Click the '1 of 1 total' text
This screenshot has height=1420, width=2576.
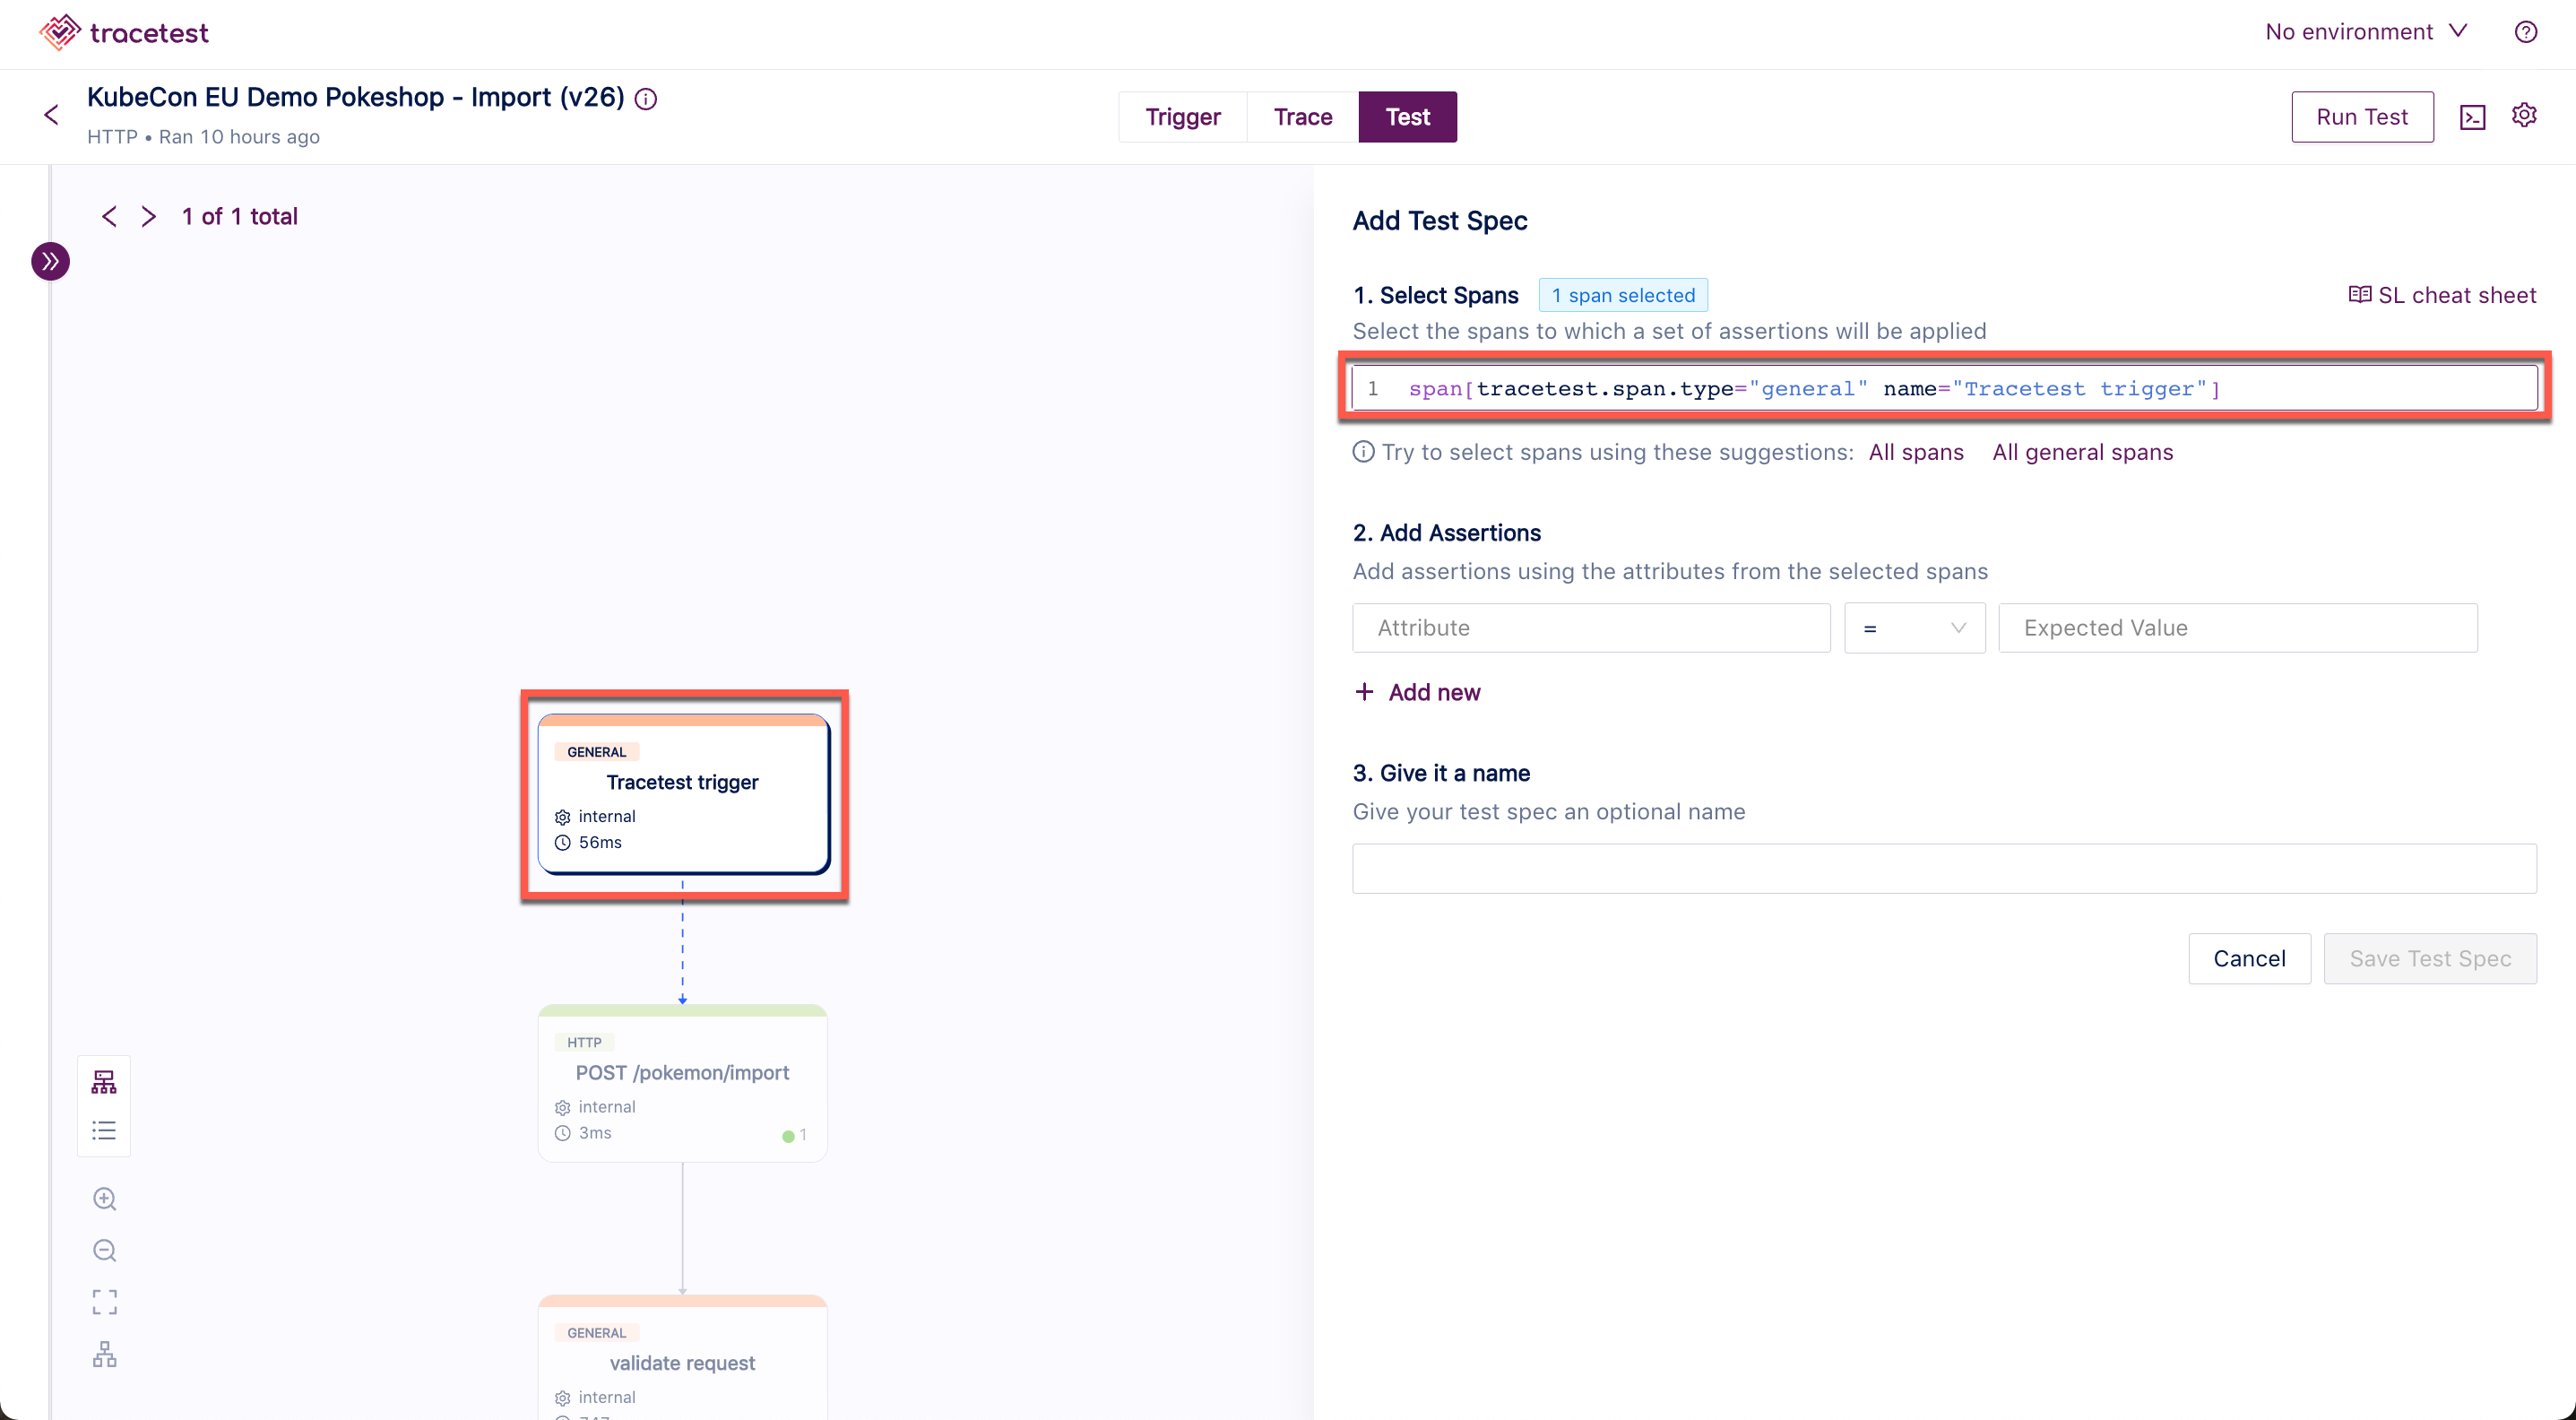click(x=240, y=217)
